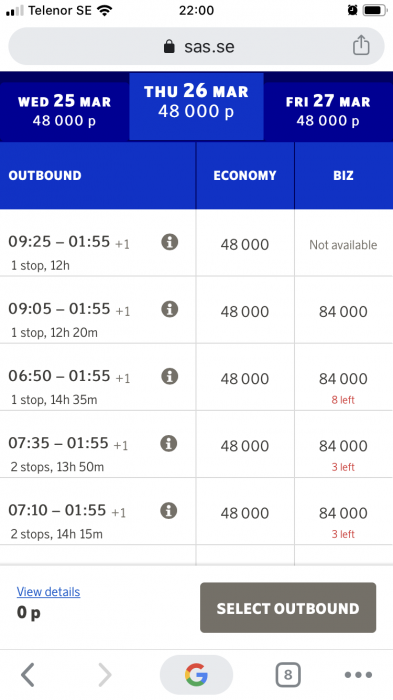Switch to Fri 27 Mar date tab
The image size is (393, 700).
tap(328, 111)
